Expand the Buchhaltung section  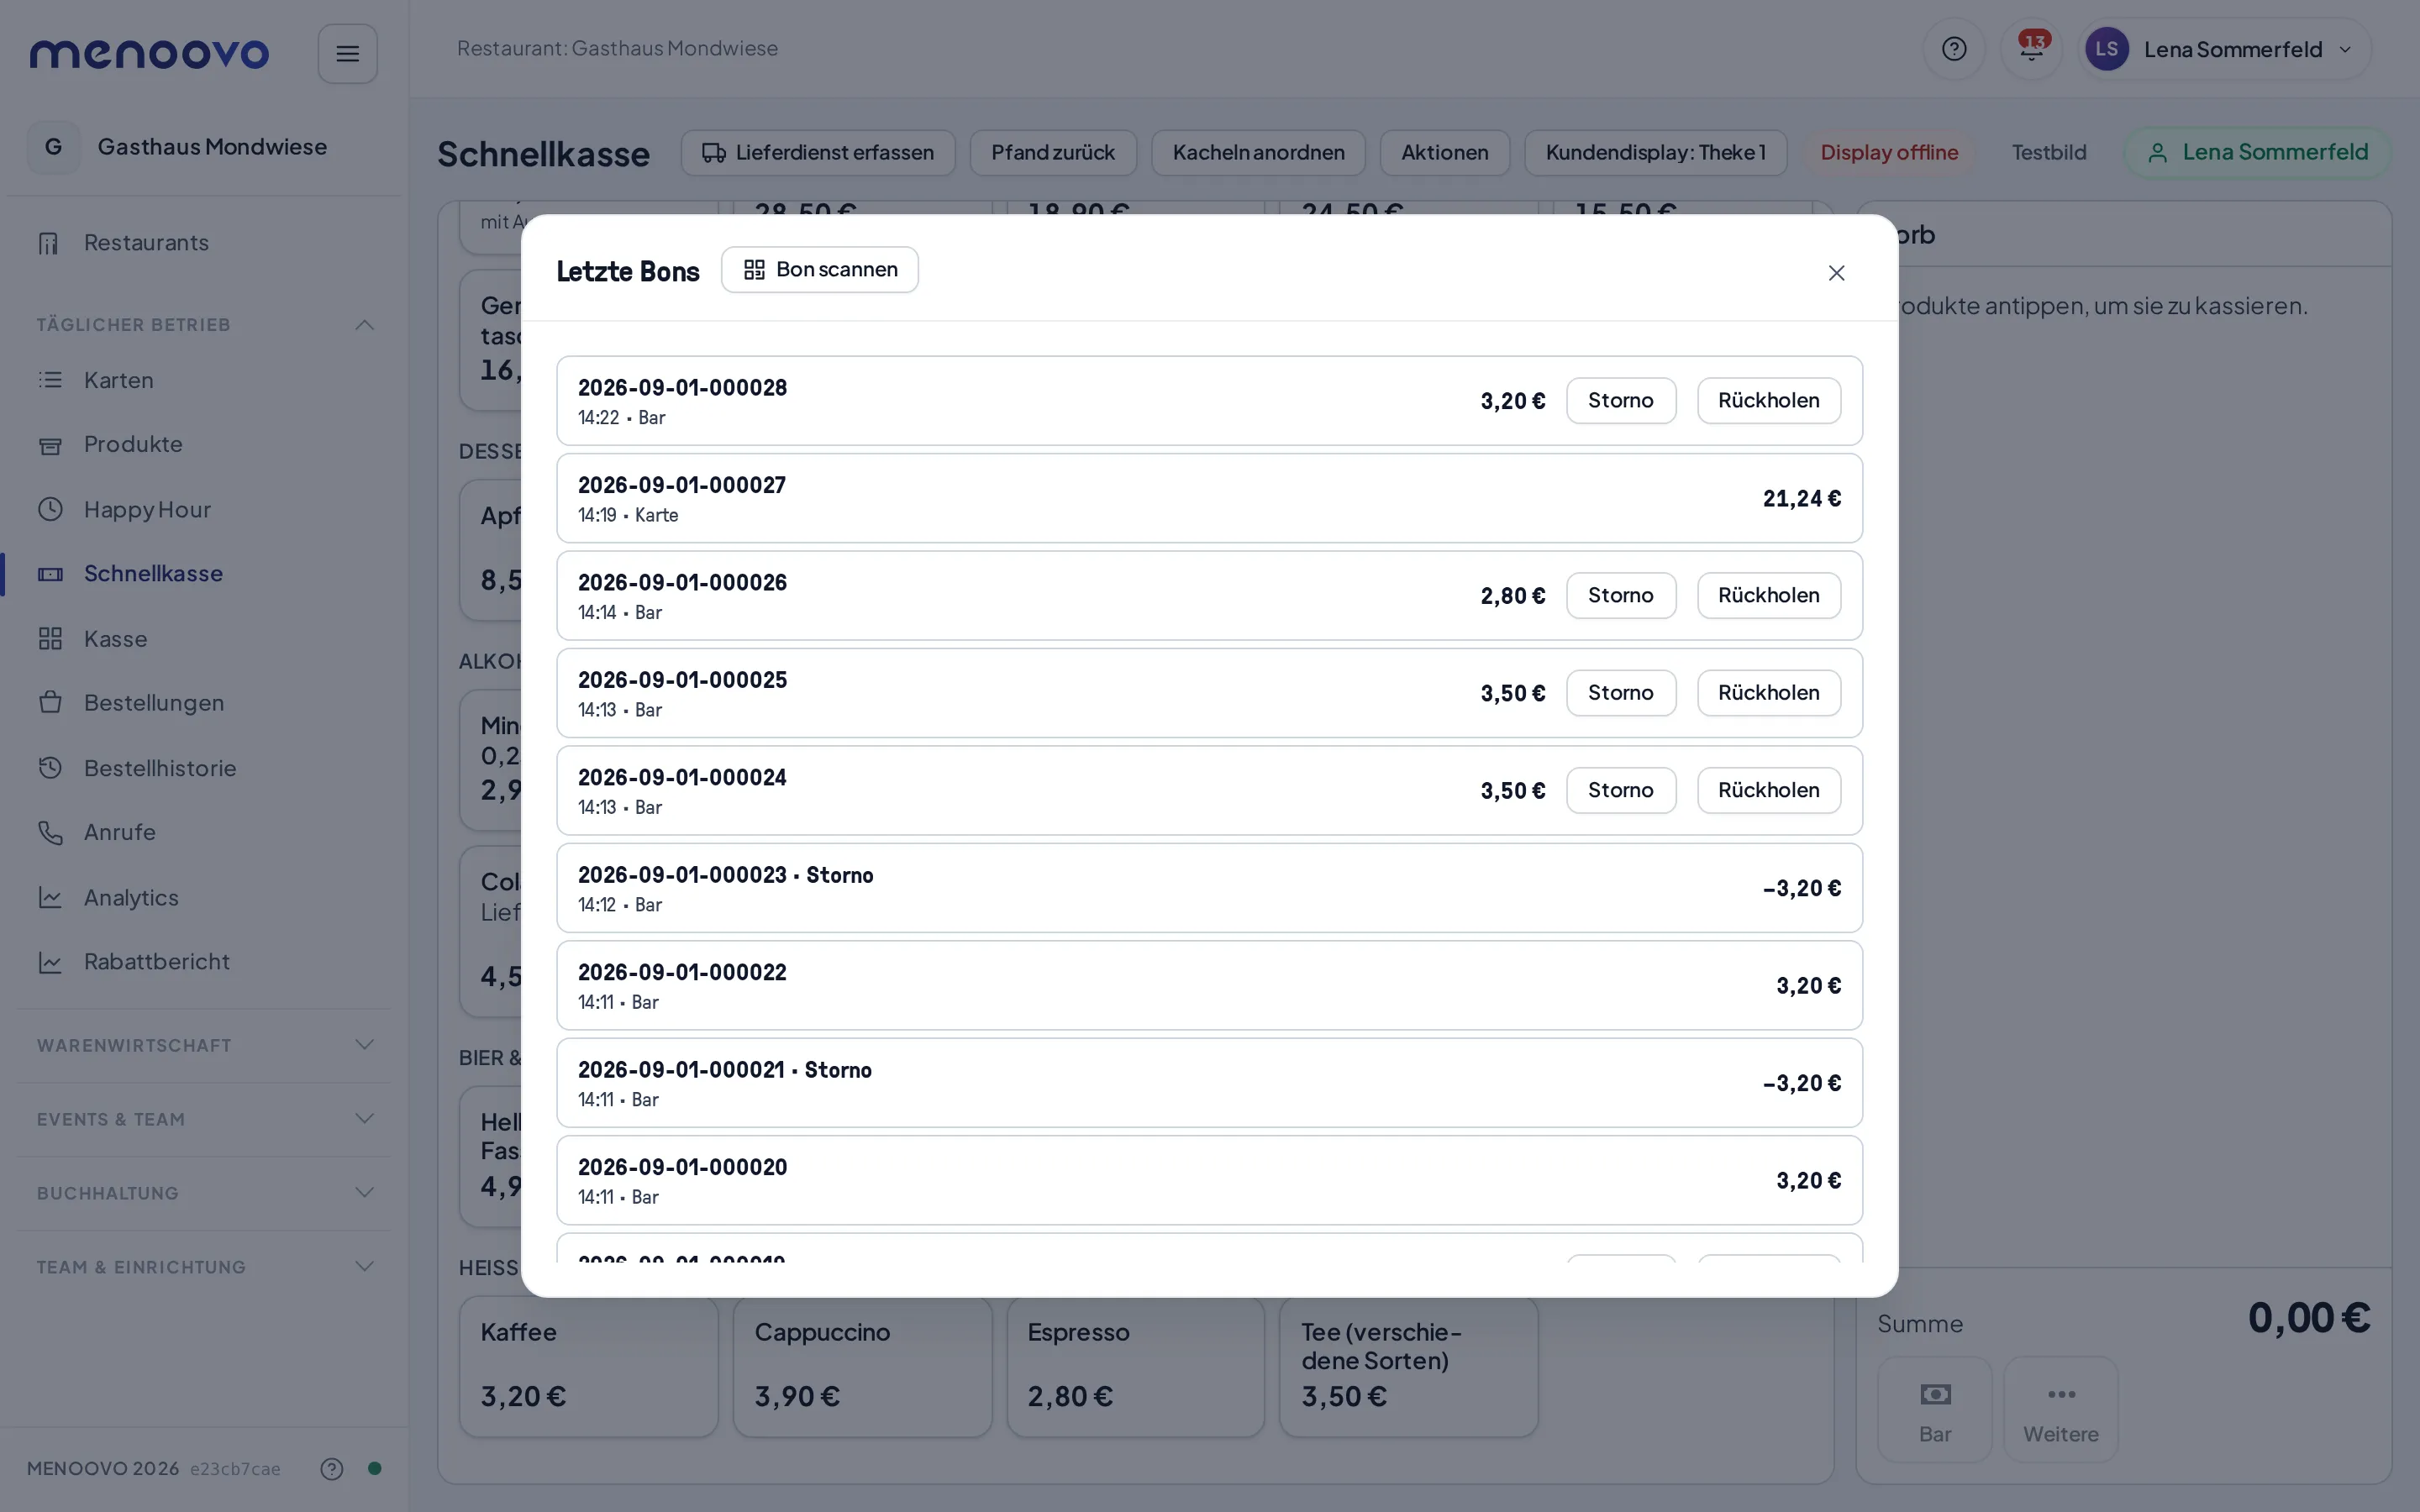[205, 1193]
